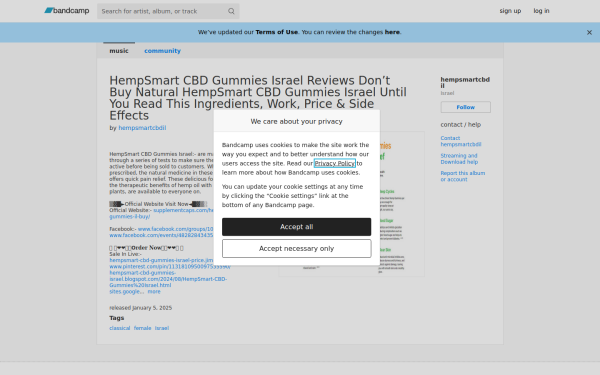600x375 pixels.
Task: Open the hempsmartcbdil artist link below title
Action: coord(142,128)
